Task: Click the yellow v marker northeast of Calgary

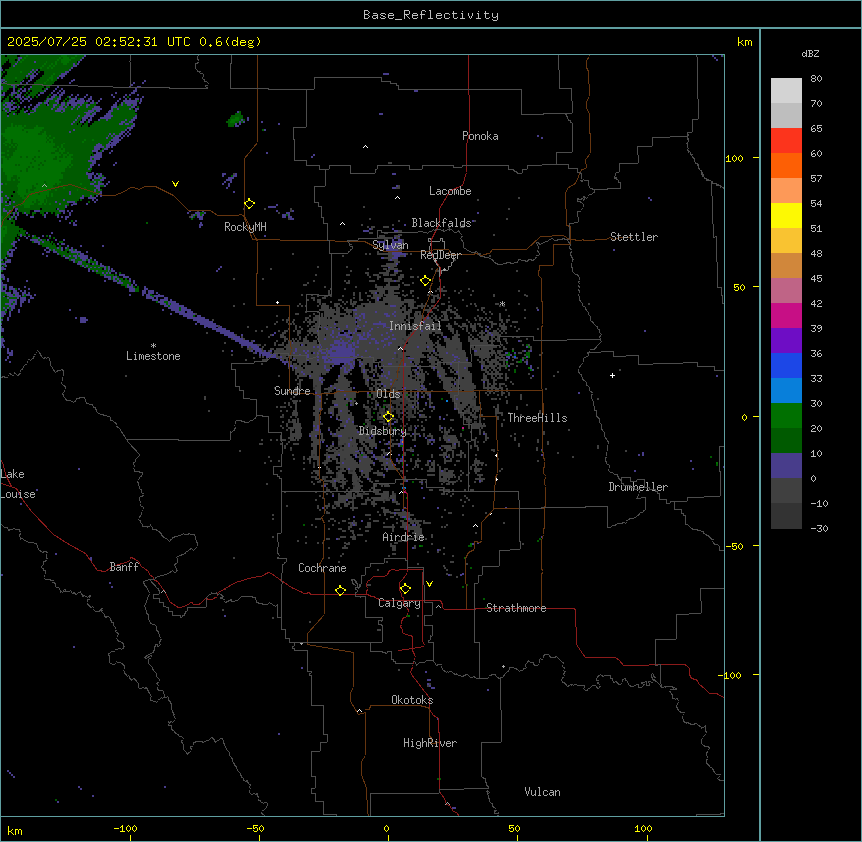Action: tap(429, 584)
